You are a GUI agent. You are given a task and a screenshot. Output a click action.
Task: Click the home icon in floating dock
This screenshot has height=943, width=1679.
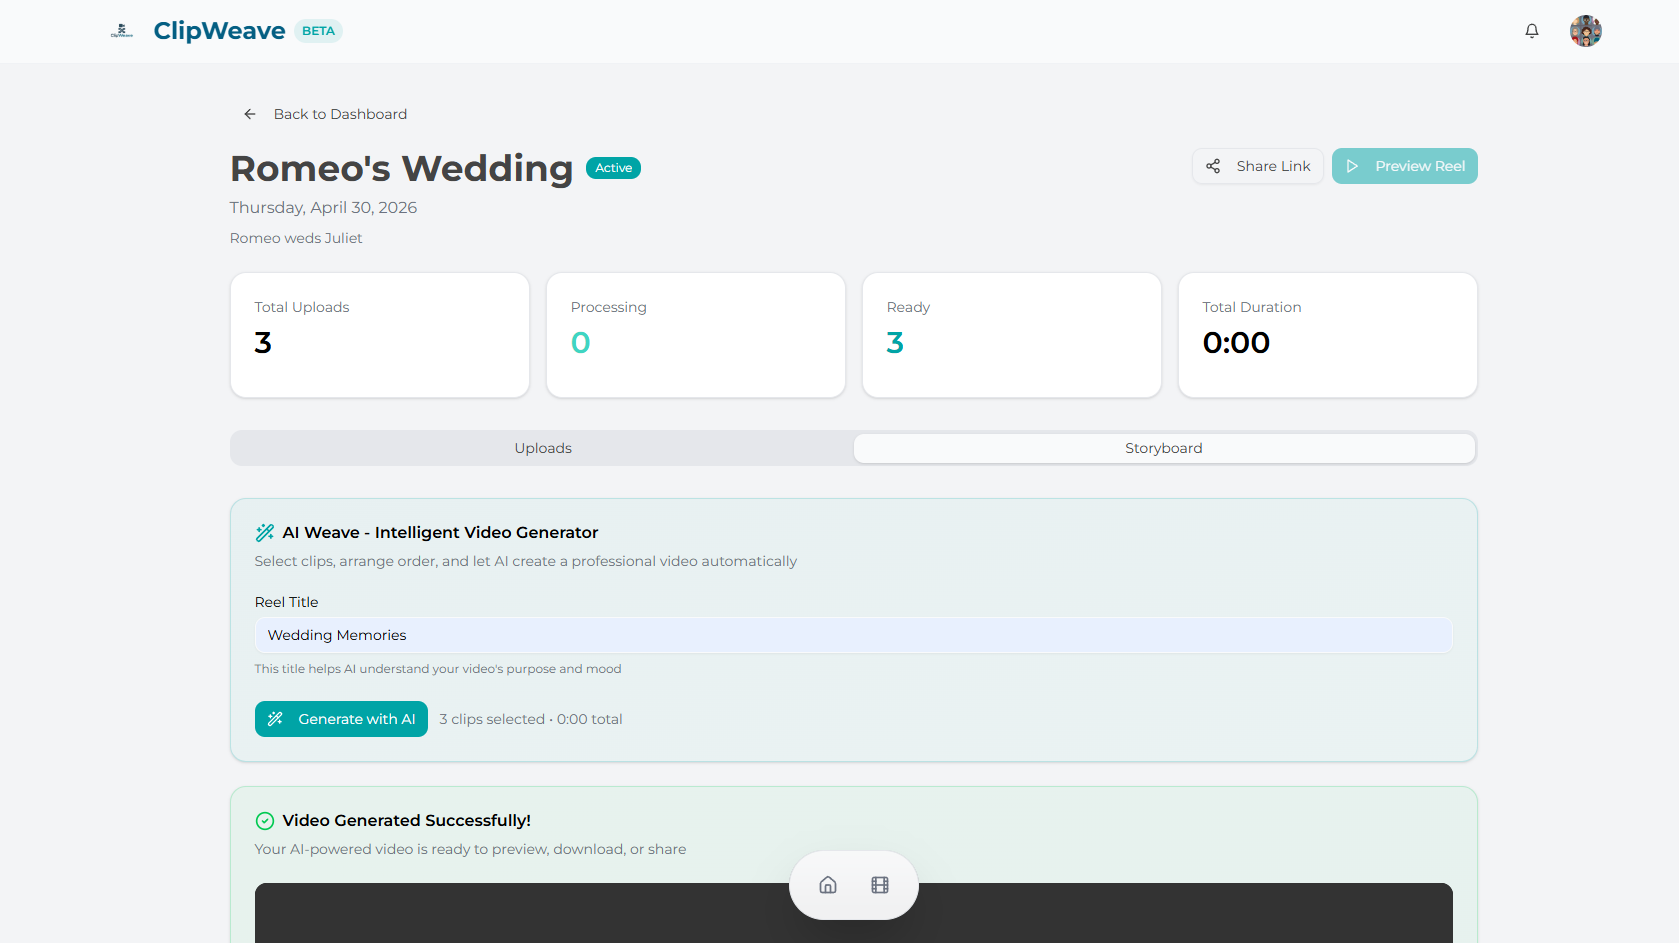click(x=828, y=885)
